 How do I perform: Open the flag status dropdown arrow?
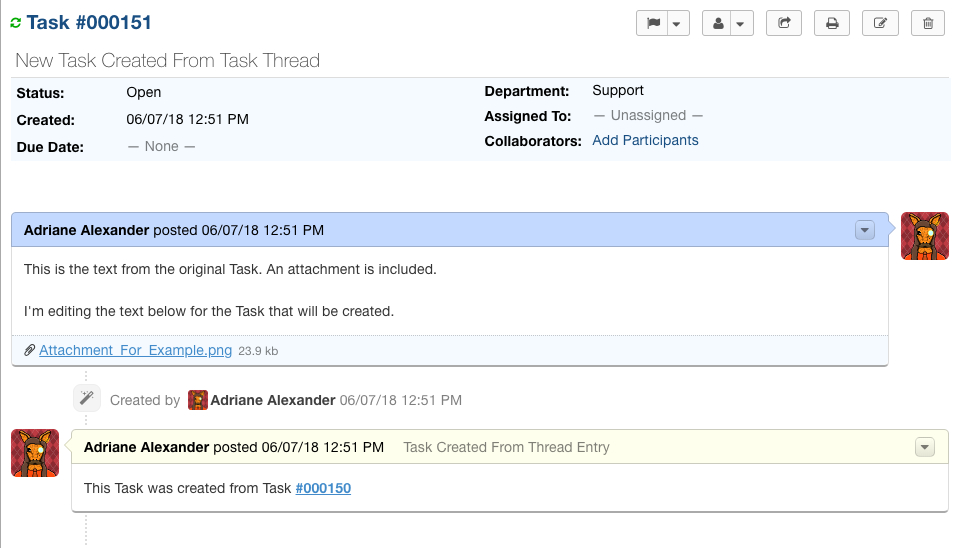pyautogui.click(x=678, y=23)
